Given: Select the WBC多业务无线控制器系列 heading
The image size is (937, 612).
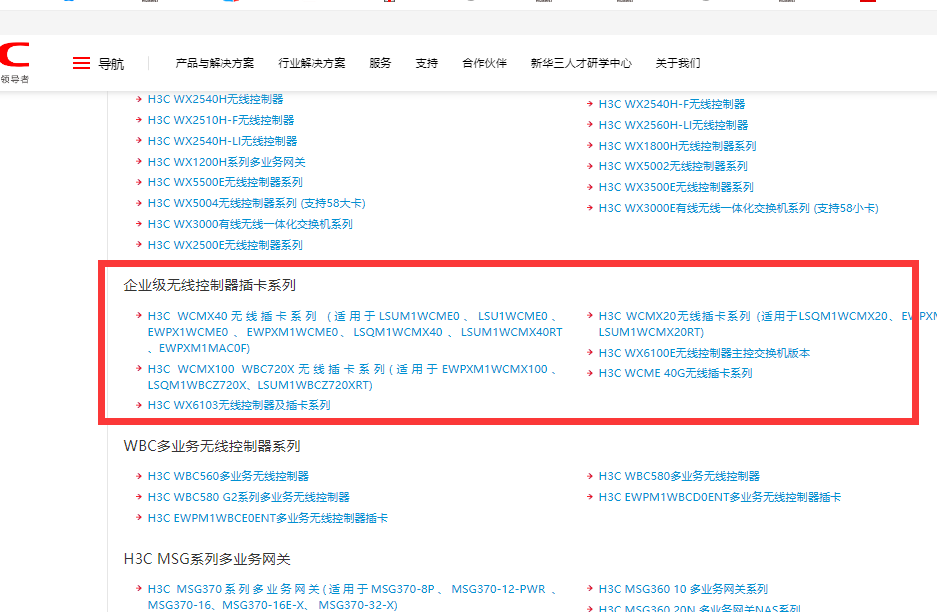Looking at the screenshot, I should point(212,446).
